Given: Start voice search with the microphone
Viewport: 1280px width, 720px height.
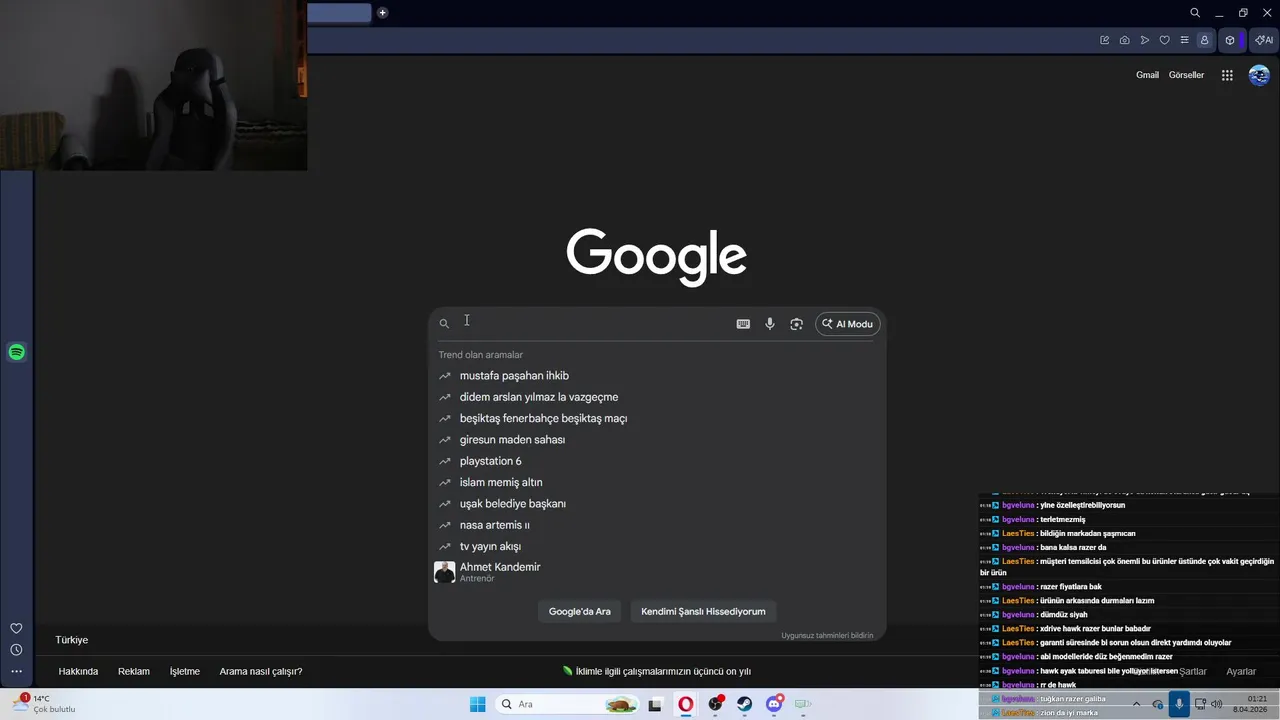Looking at the screenshot, I should 770,324.
